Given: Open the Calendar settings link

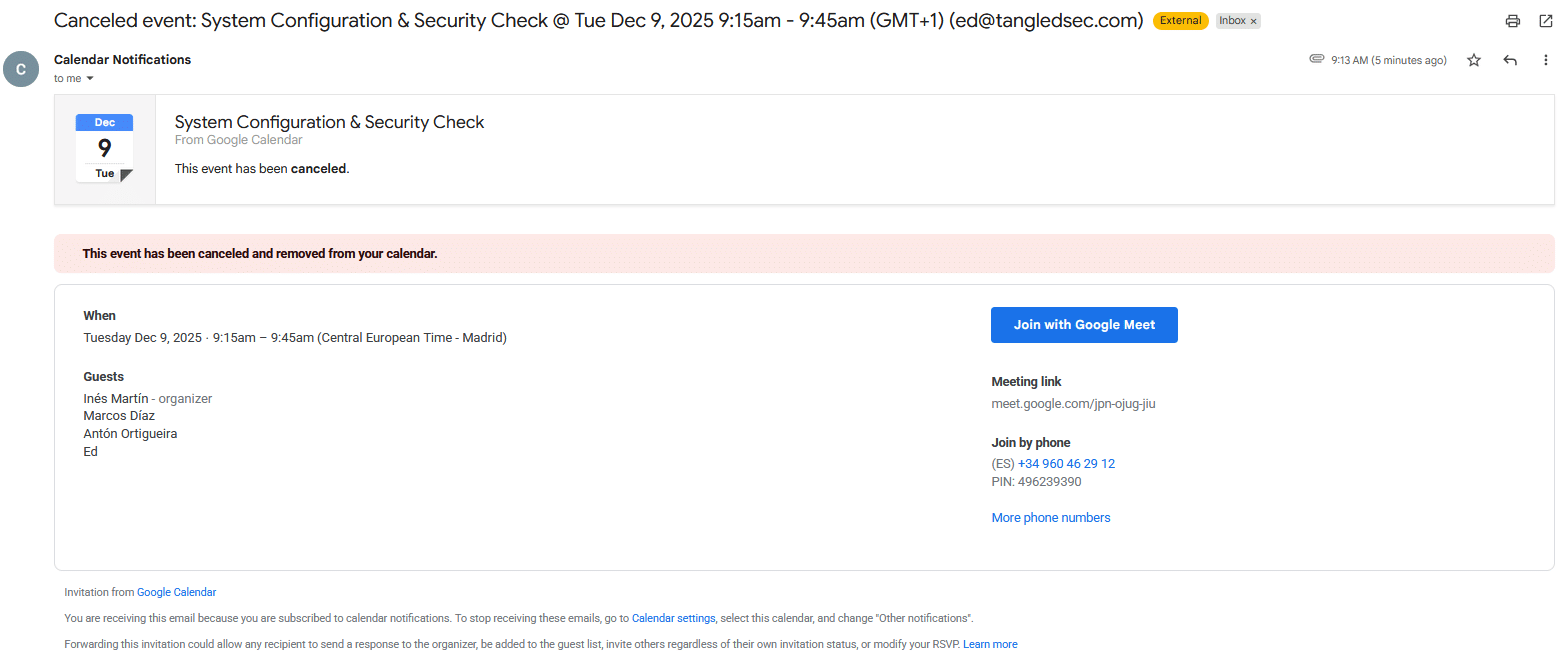Looking at the screenshot, I should coord(673,618).
